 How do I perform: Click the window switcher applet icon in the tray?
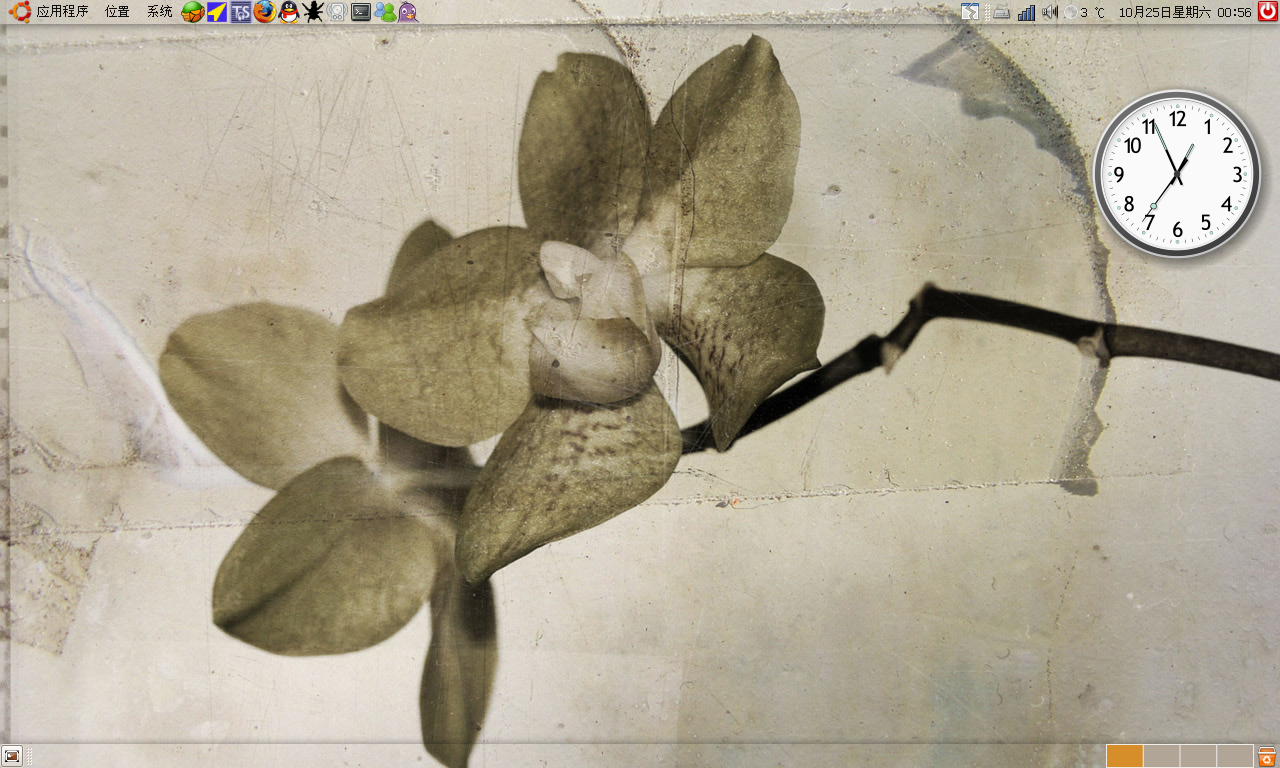click(970, 12)
